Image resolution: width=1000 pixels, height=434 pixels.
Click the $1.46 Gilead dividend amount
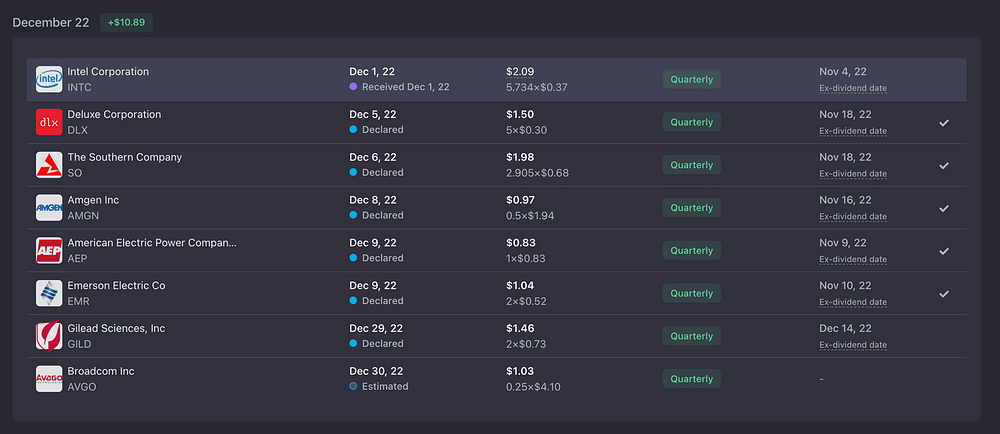[520, 328]
